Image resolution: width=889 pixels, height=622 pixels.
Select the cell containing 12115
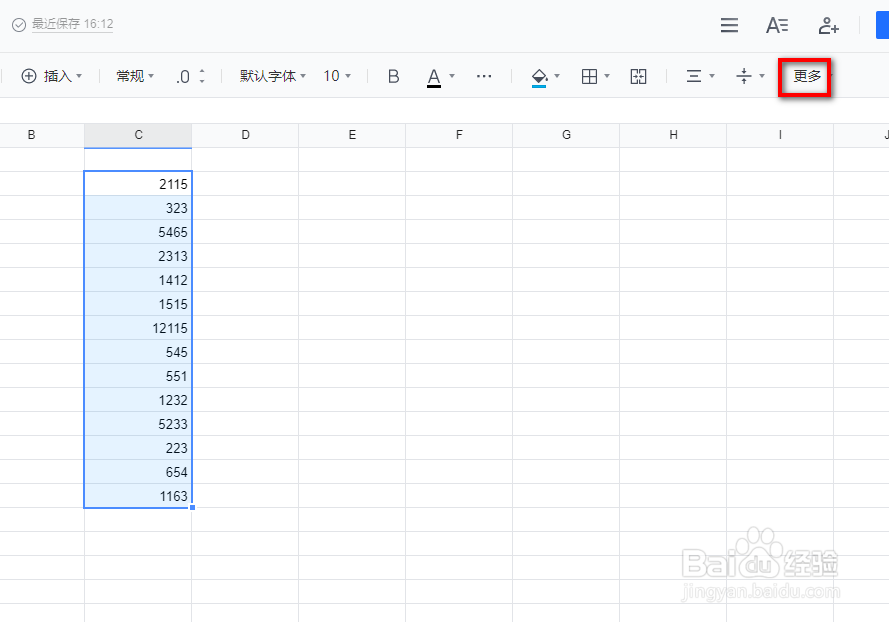pyautogui.click(x=138, y=328)
